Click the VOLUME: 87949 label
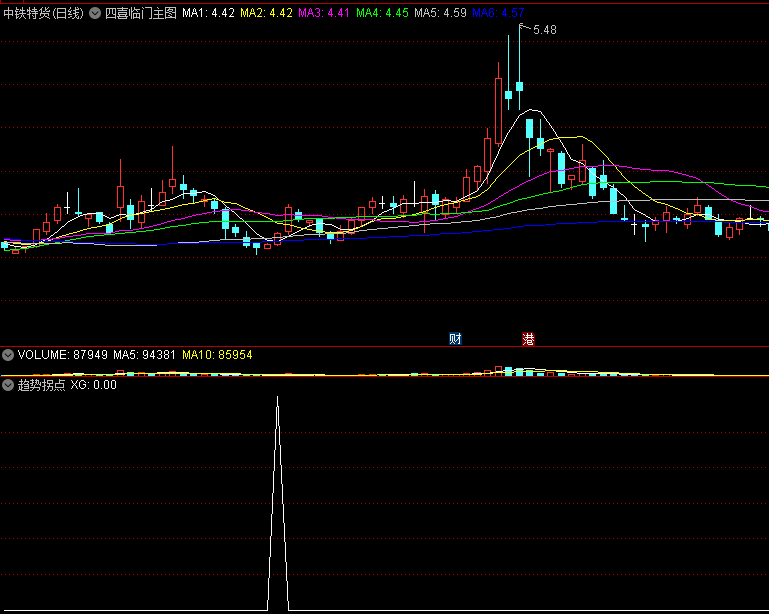 point(62,355)
